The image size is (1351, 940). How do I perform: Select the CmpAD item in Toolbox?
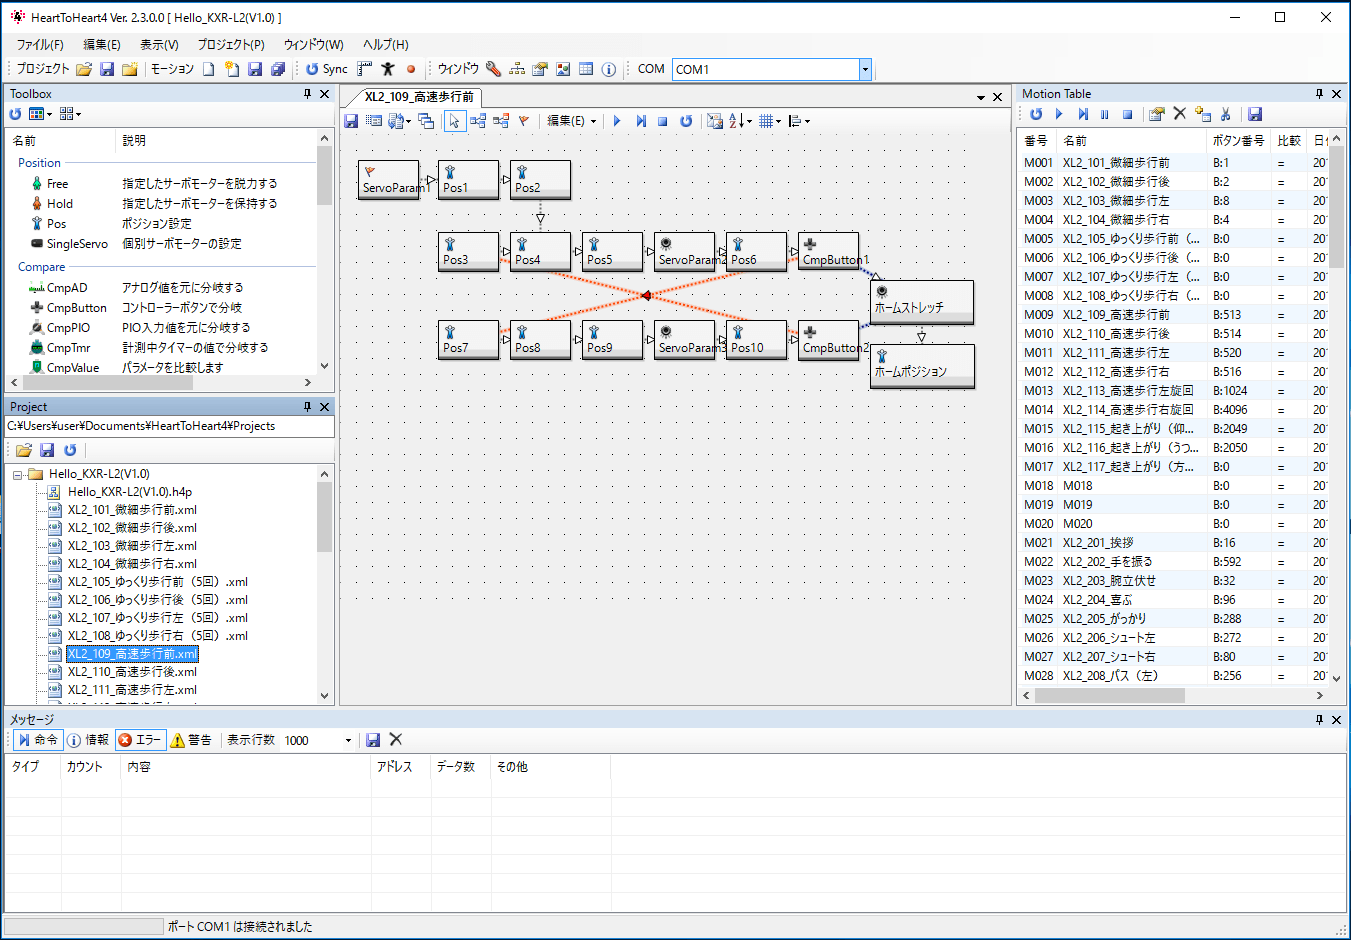pyautogui.click(x=67, y=288)
